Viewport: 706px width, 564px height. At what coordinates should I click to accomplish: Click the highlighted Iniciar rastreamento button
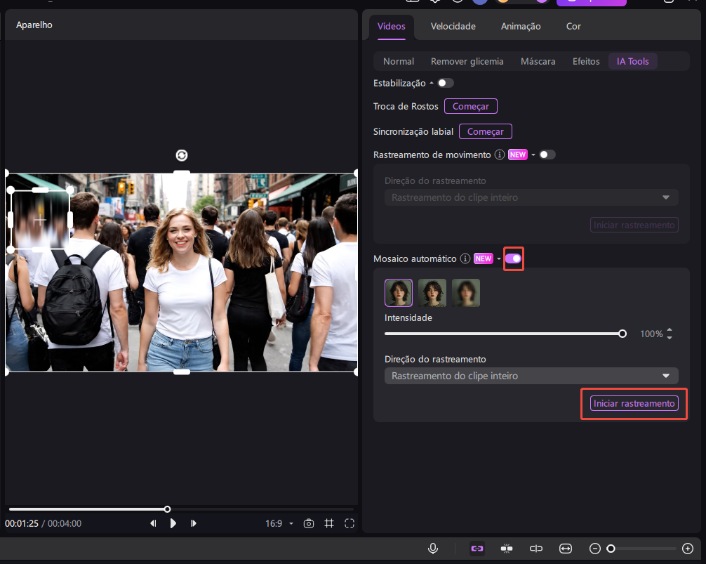pyautogui.click(x=634, y=403)
